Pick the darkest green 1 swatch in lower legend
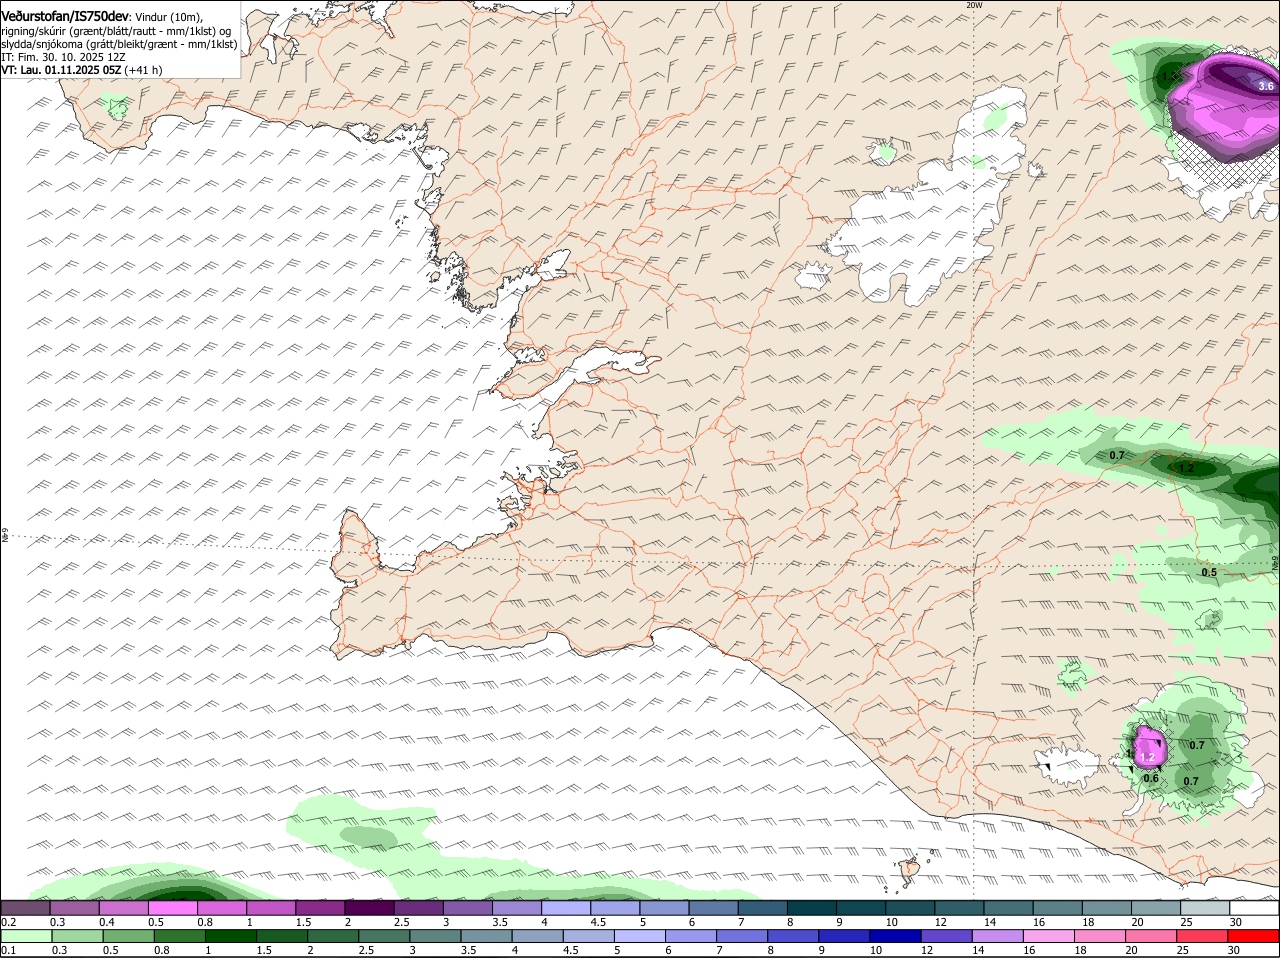Screen dimensions: 1280x958 tap(230, 936)
